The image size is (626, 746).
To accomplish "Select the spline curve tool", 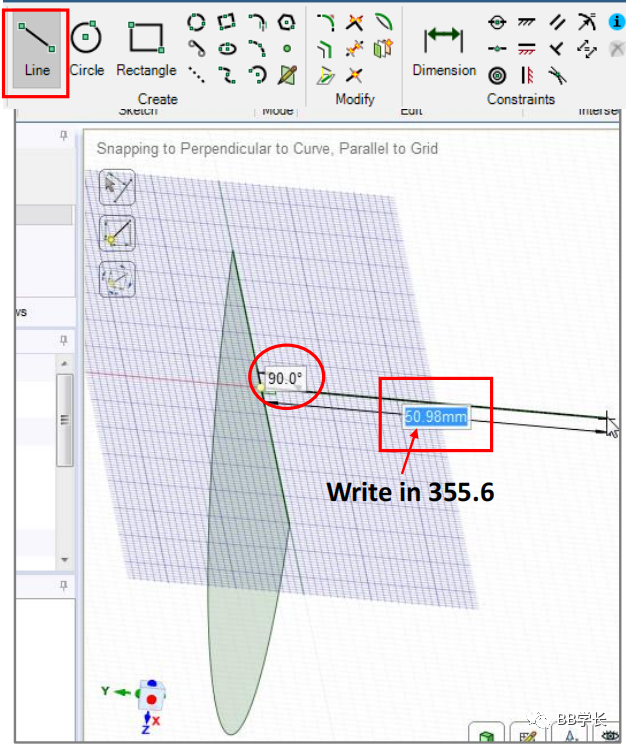I will click(x=227, y=75).
